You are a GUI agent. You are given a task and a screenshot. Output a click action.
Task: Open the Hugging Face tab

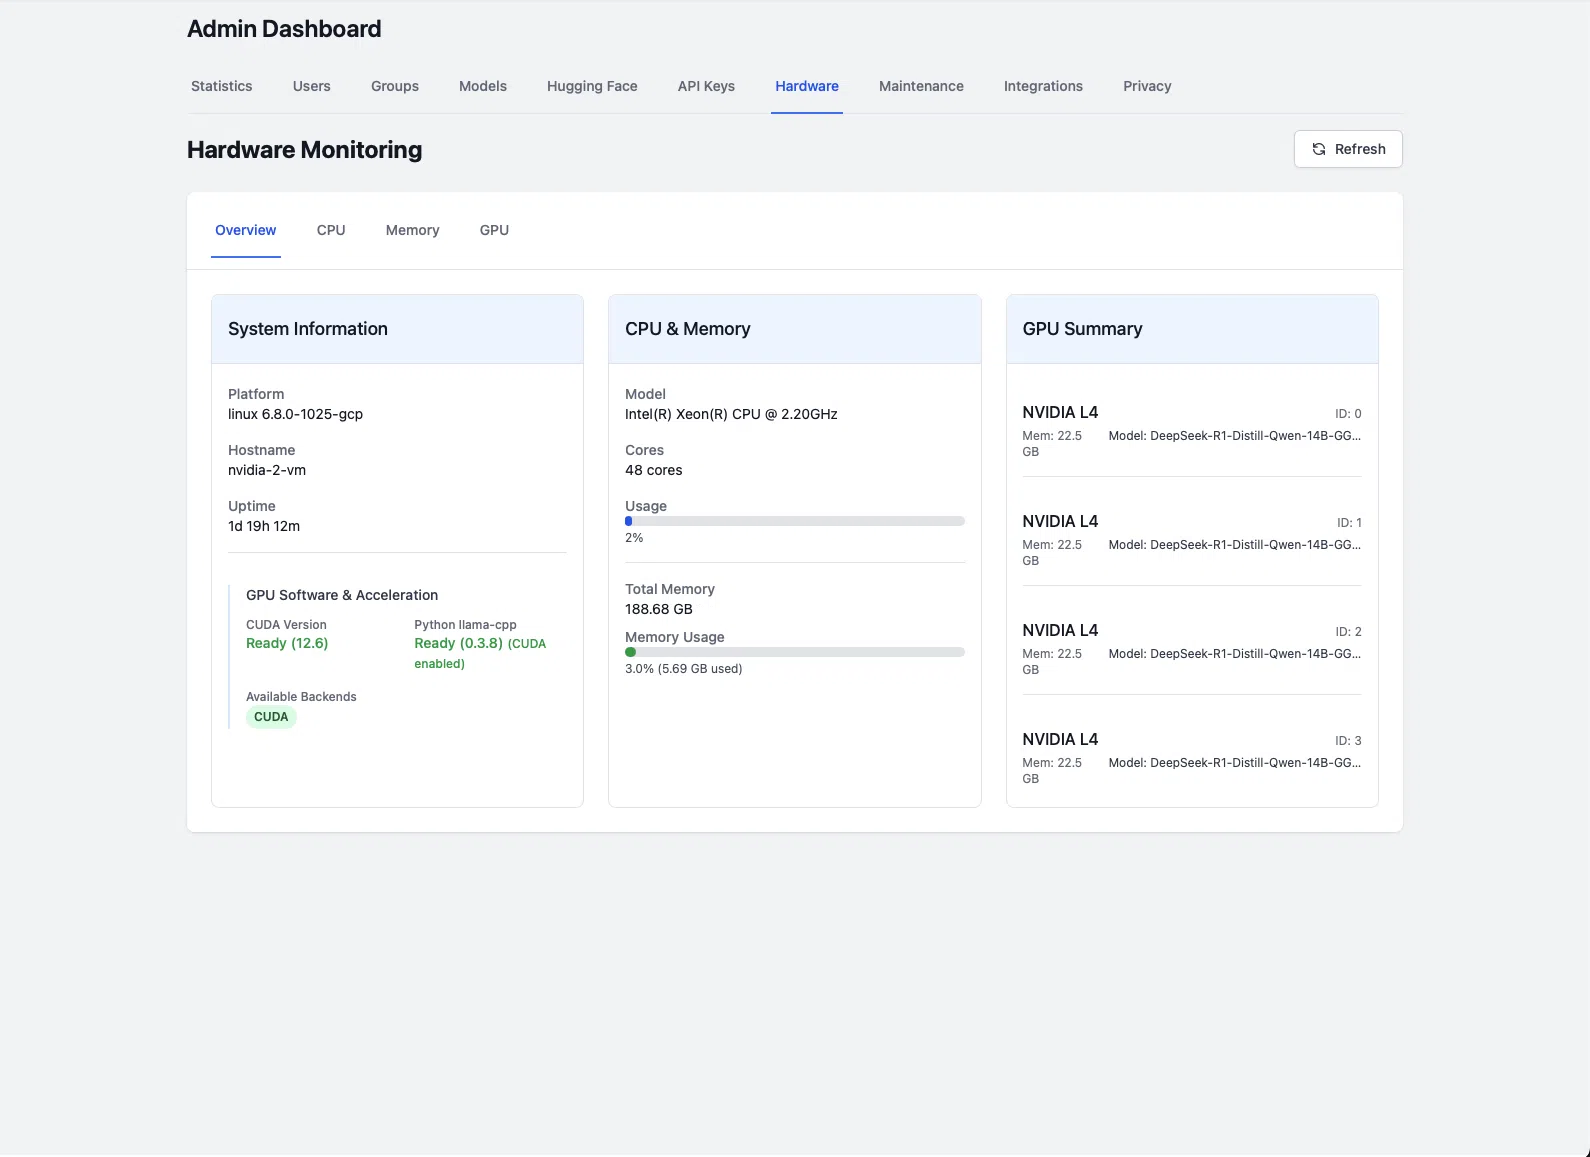click(x=591, y=86)
